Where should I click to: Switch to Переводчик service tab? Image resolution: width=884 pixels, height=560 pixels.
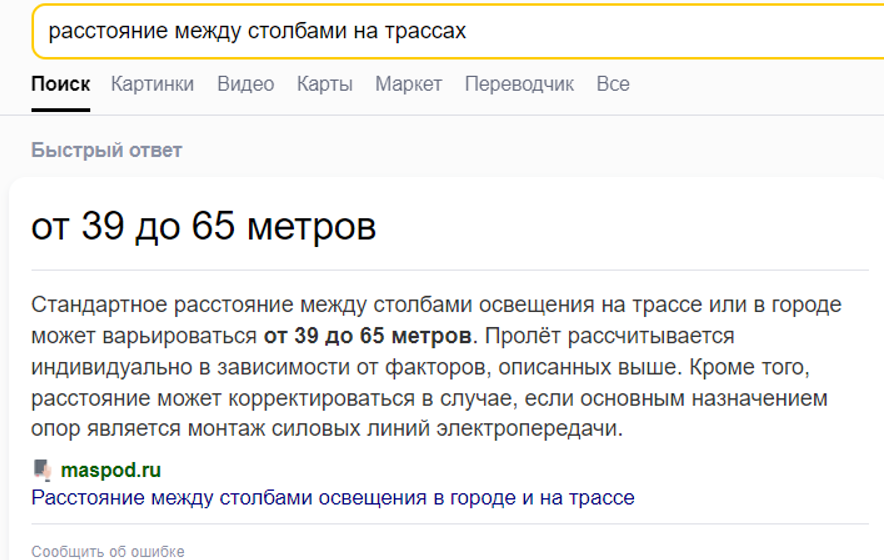[519, 84]
